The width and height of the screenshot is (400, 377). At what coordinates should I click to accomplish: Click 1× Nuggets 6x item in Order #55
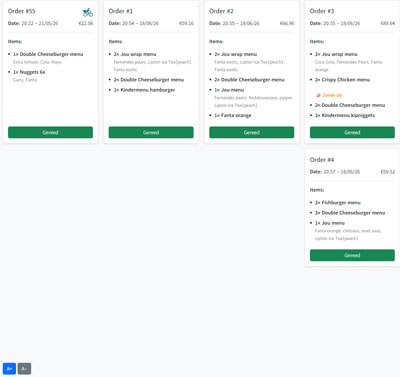tap(29, 72)
